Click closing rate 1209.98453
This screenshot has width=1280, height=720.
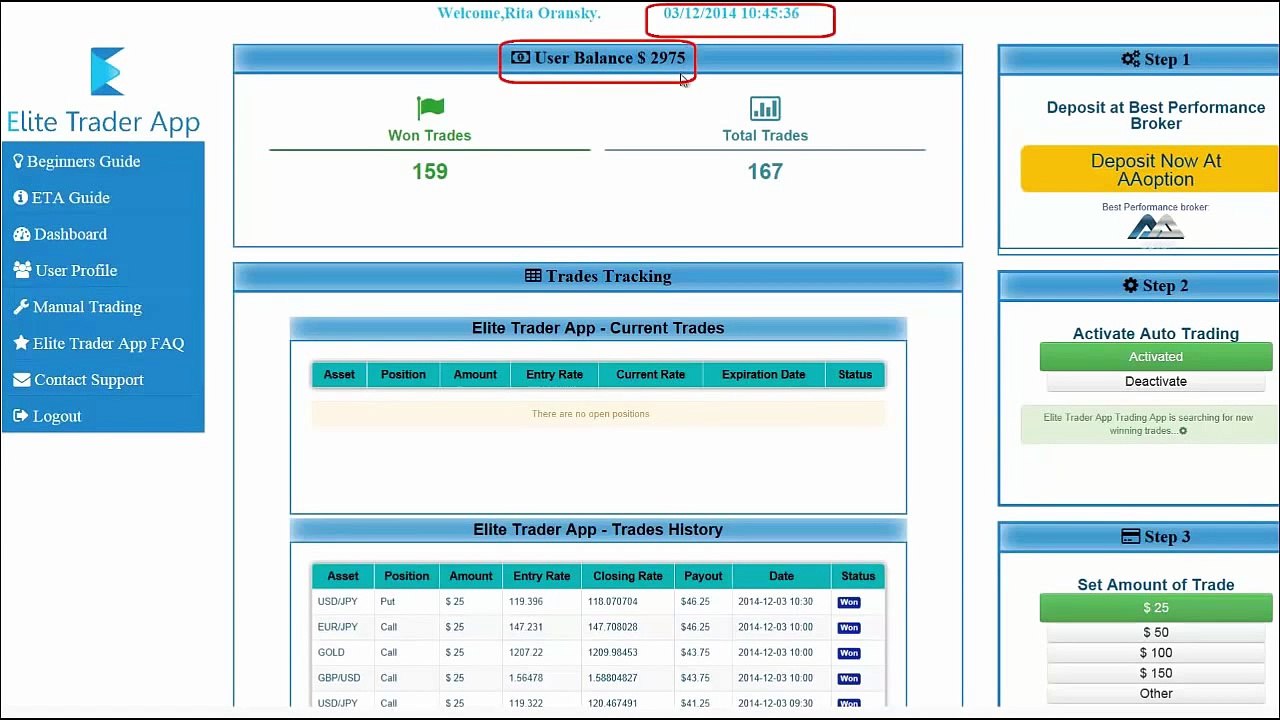coord(615,653)
